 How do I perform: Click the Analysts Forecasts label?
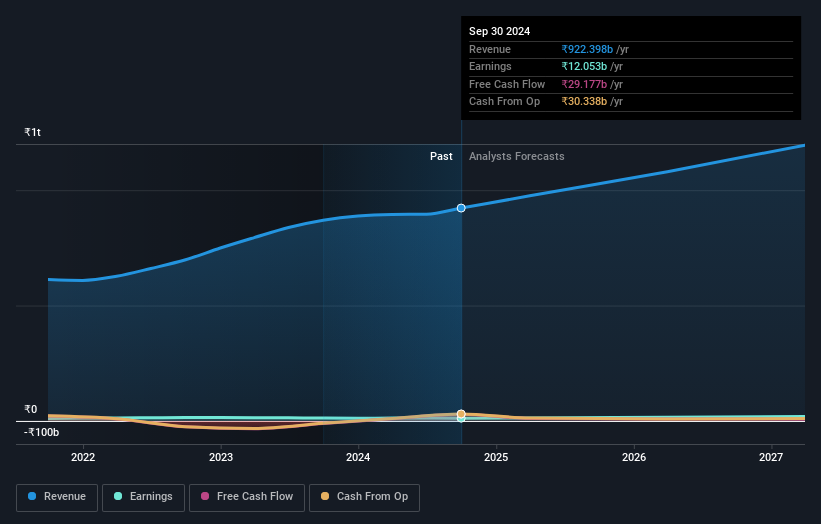pyautogui.click(x=517, y=157)
